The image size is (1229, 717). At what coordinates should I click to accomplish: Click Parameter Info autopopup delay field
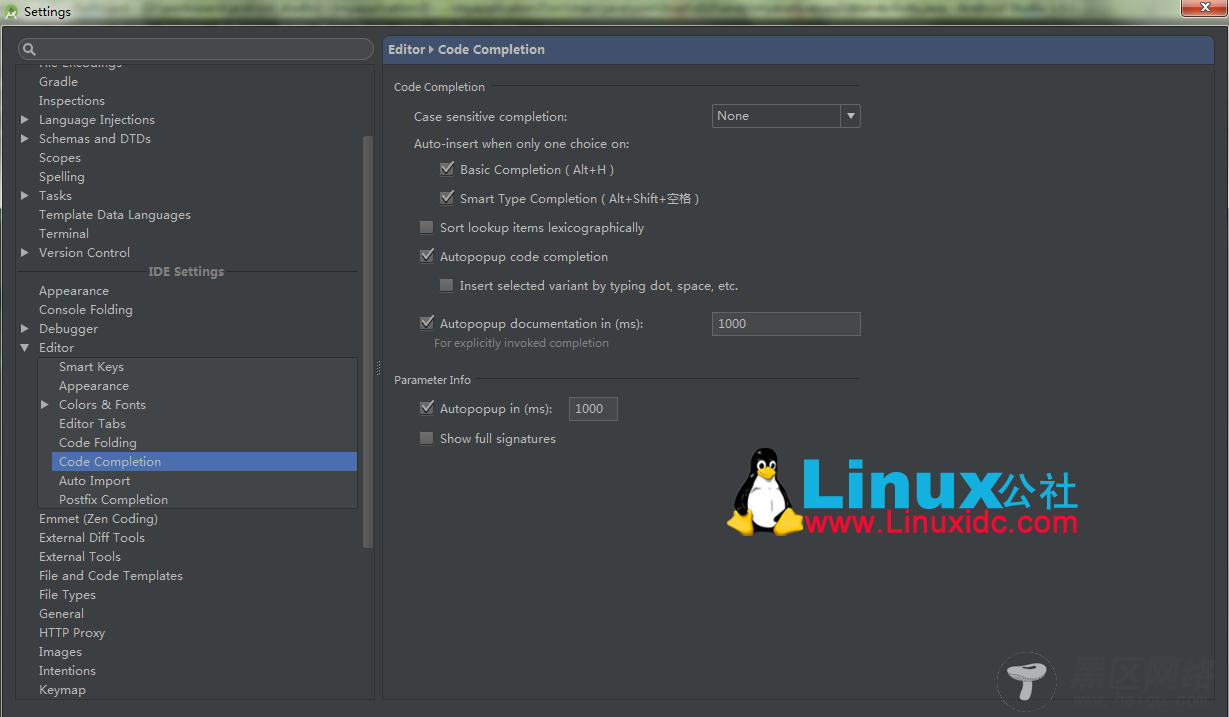[593, 409]
